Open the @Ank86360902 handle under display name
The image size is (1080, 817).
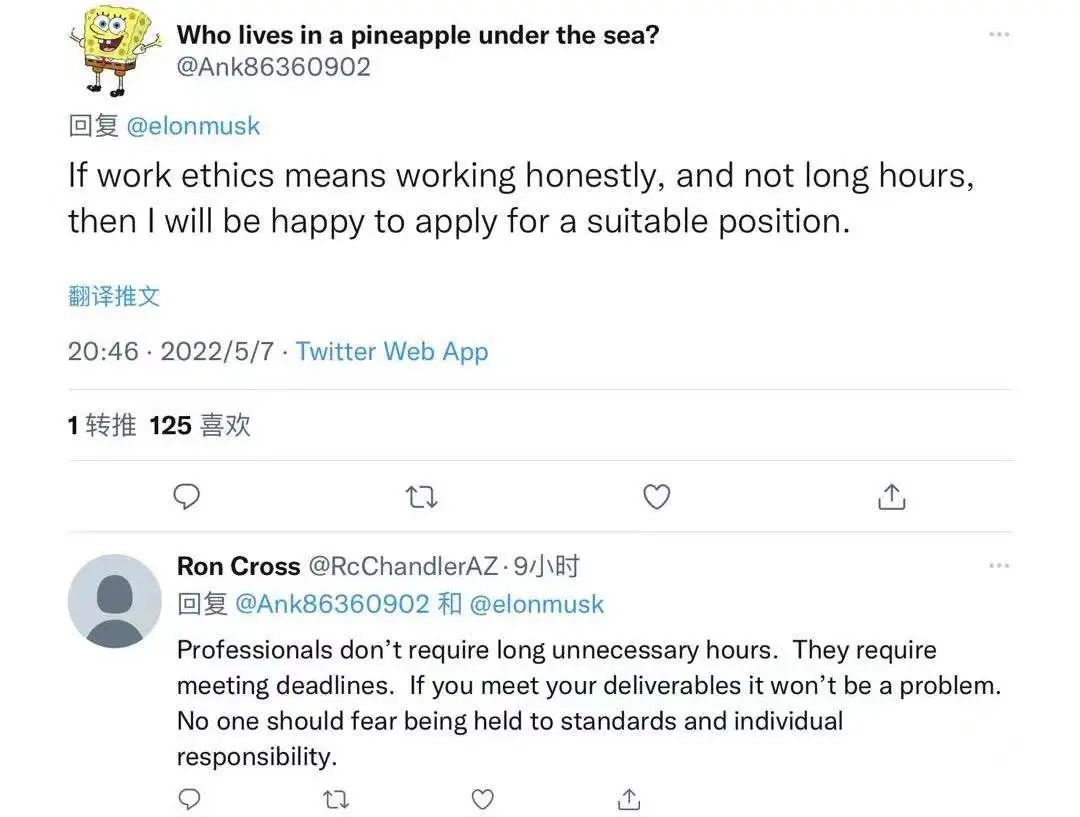[273, 67]
